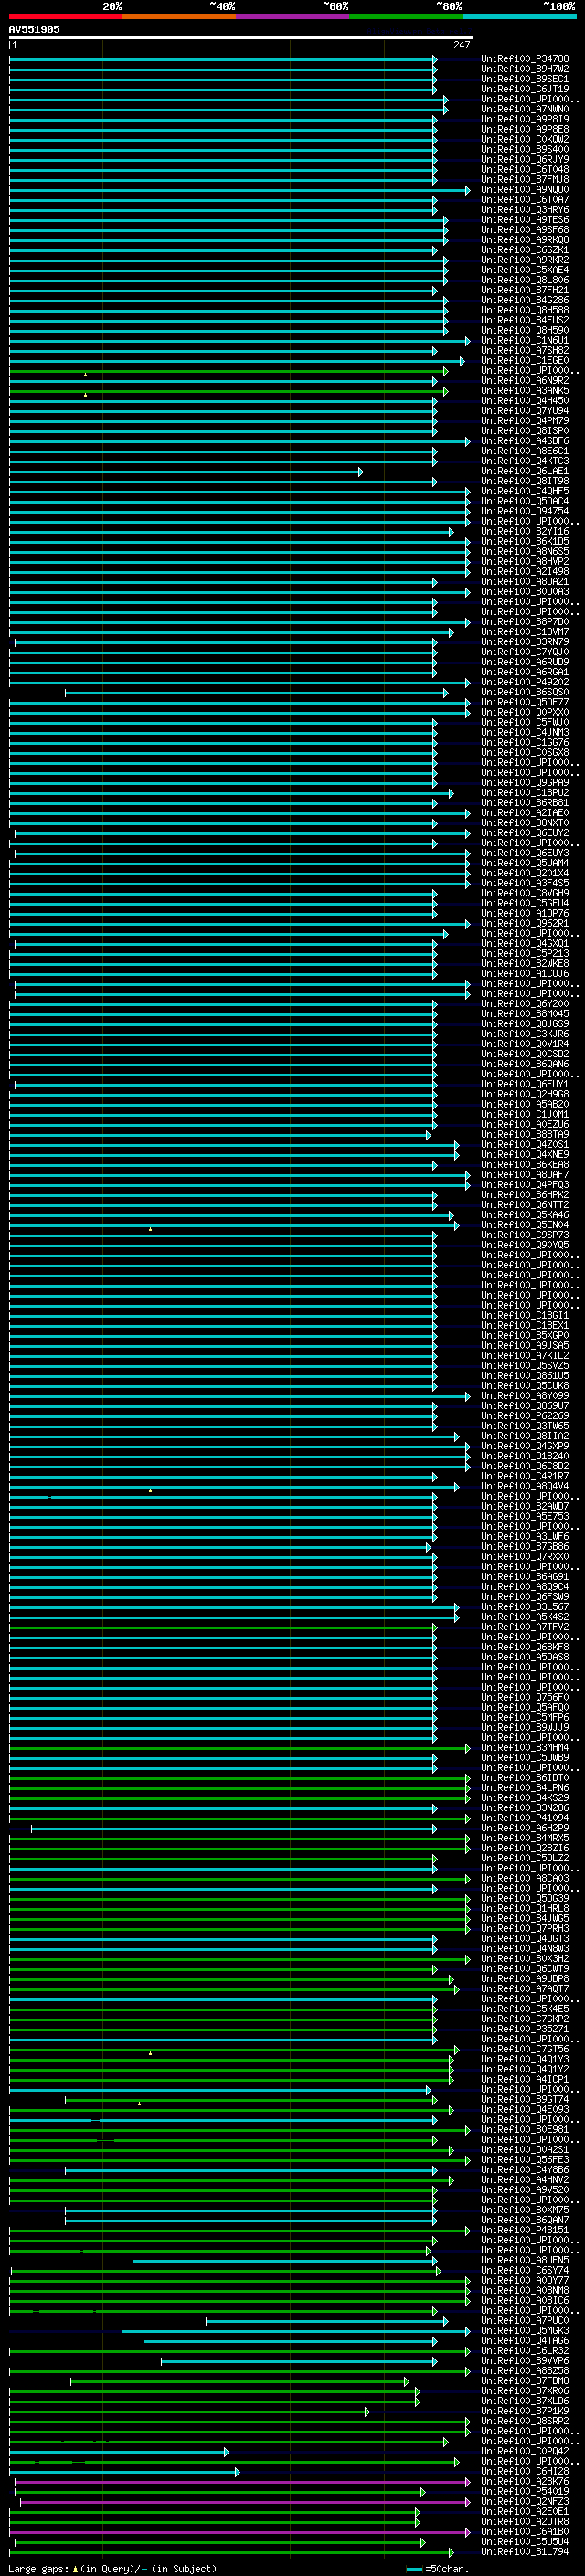The width and height of the screenshot is (585, 2576).
Task: Select the UniRef100_P41094 label
Action: (525, 1818)
